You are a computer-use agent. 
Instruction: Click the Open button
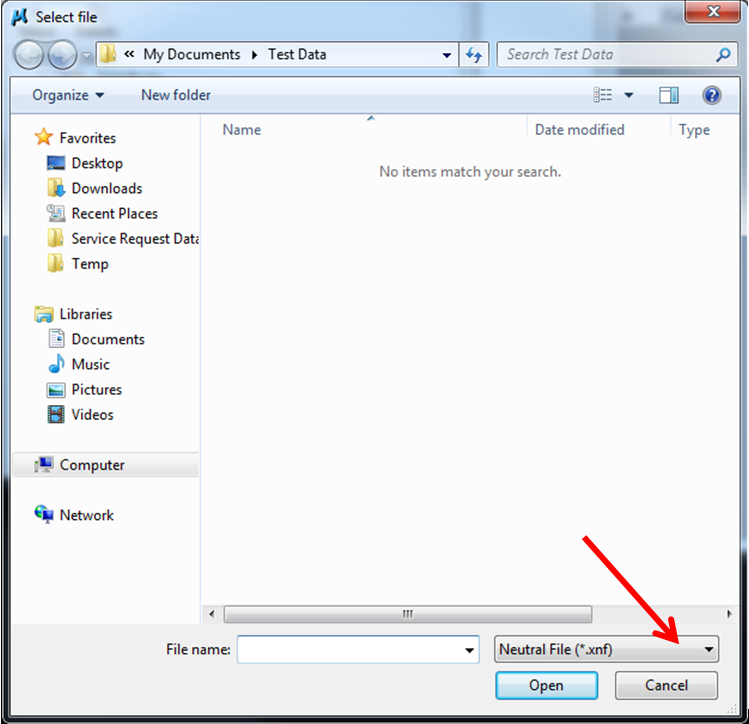coord(546,685)
